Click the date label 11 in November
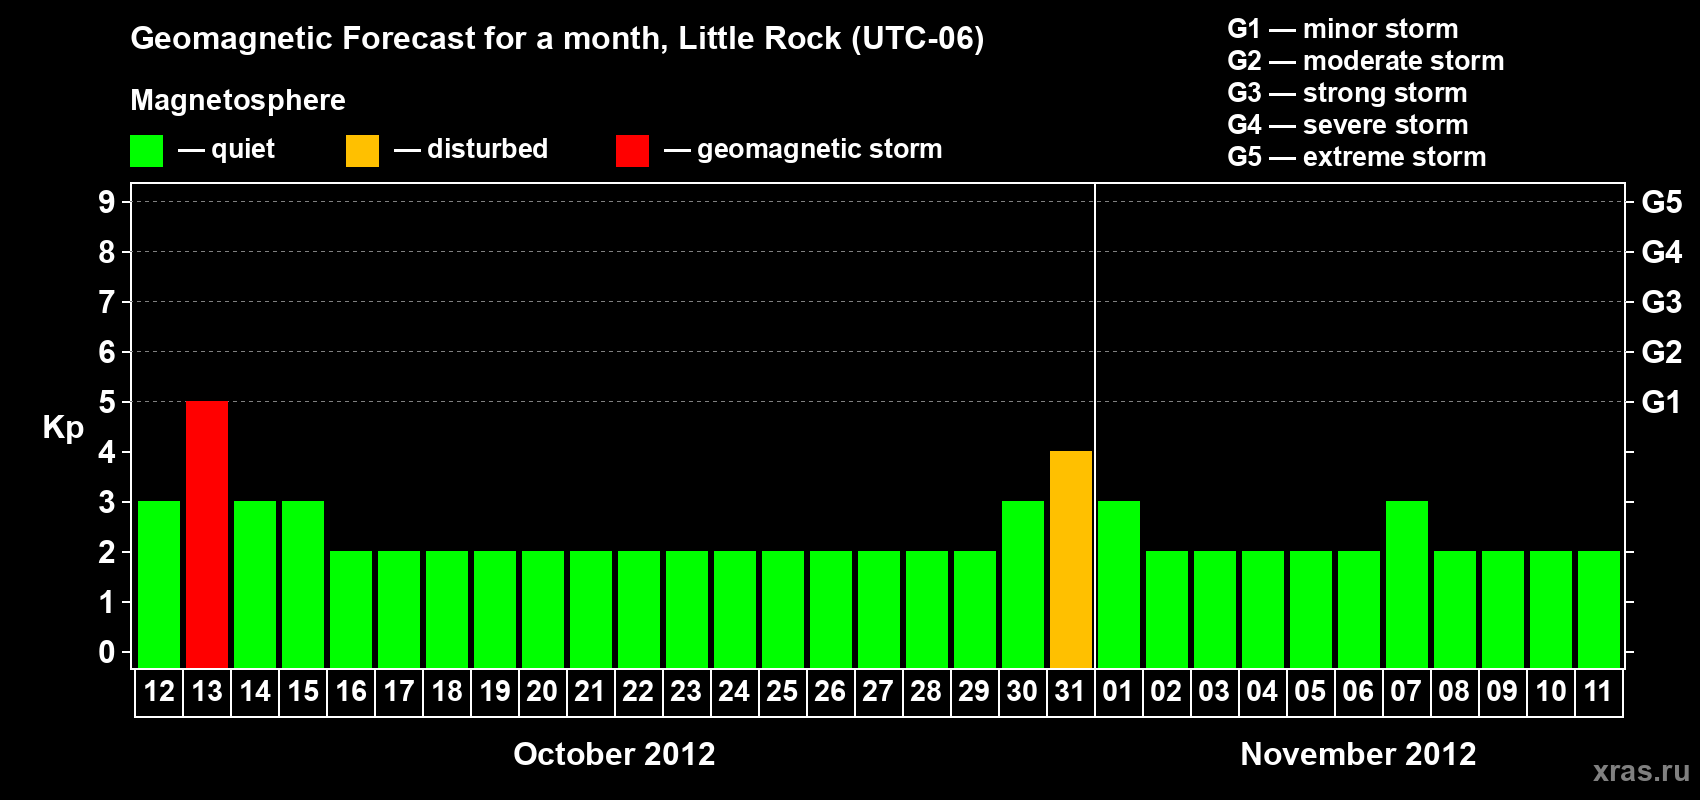This screenshot has width=1700, height=800. (1598, 691)
